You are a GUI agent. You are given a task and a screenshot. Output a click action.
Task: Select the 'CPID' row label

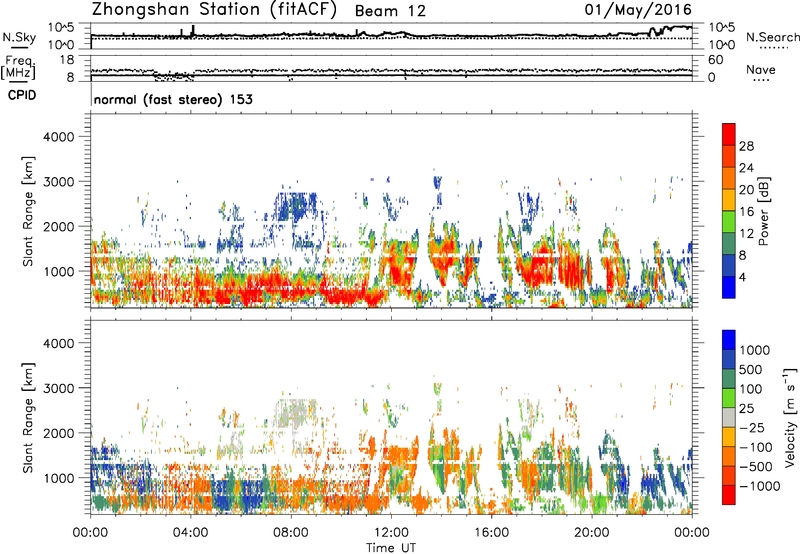point(22,95)
